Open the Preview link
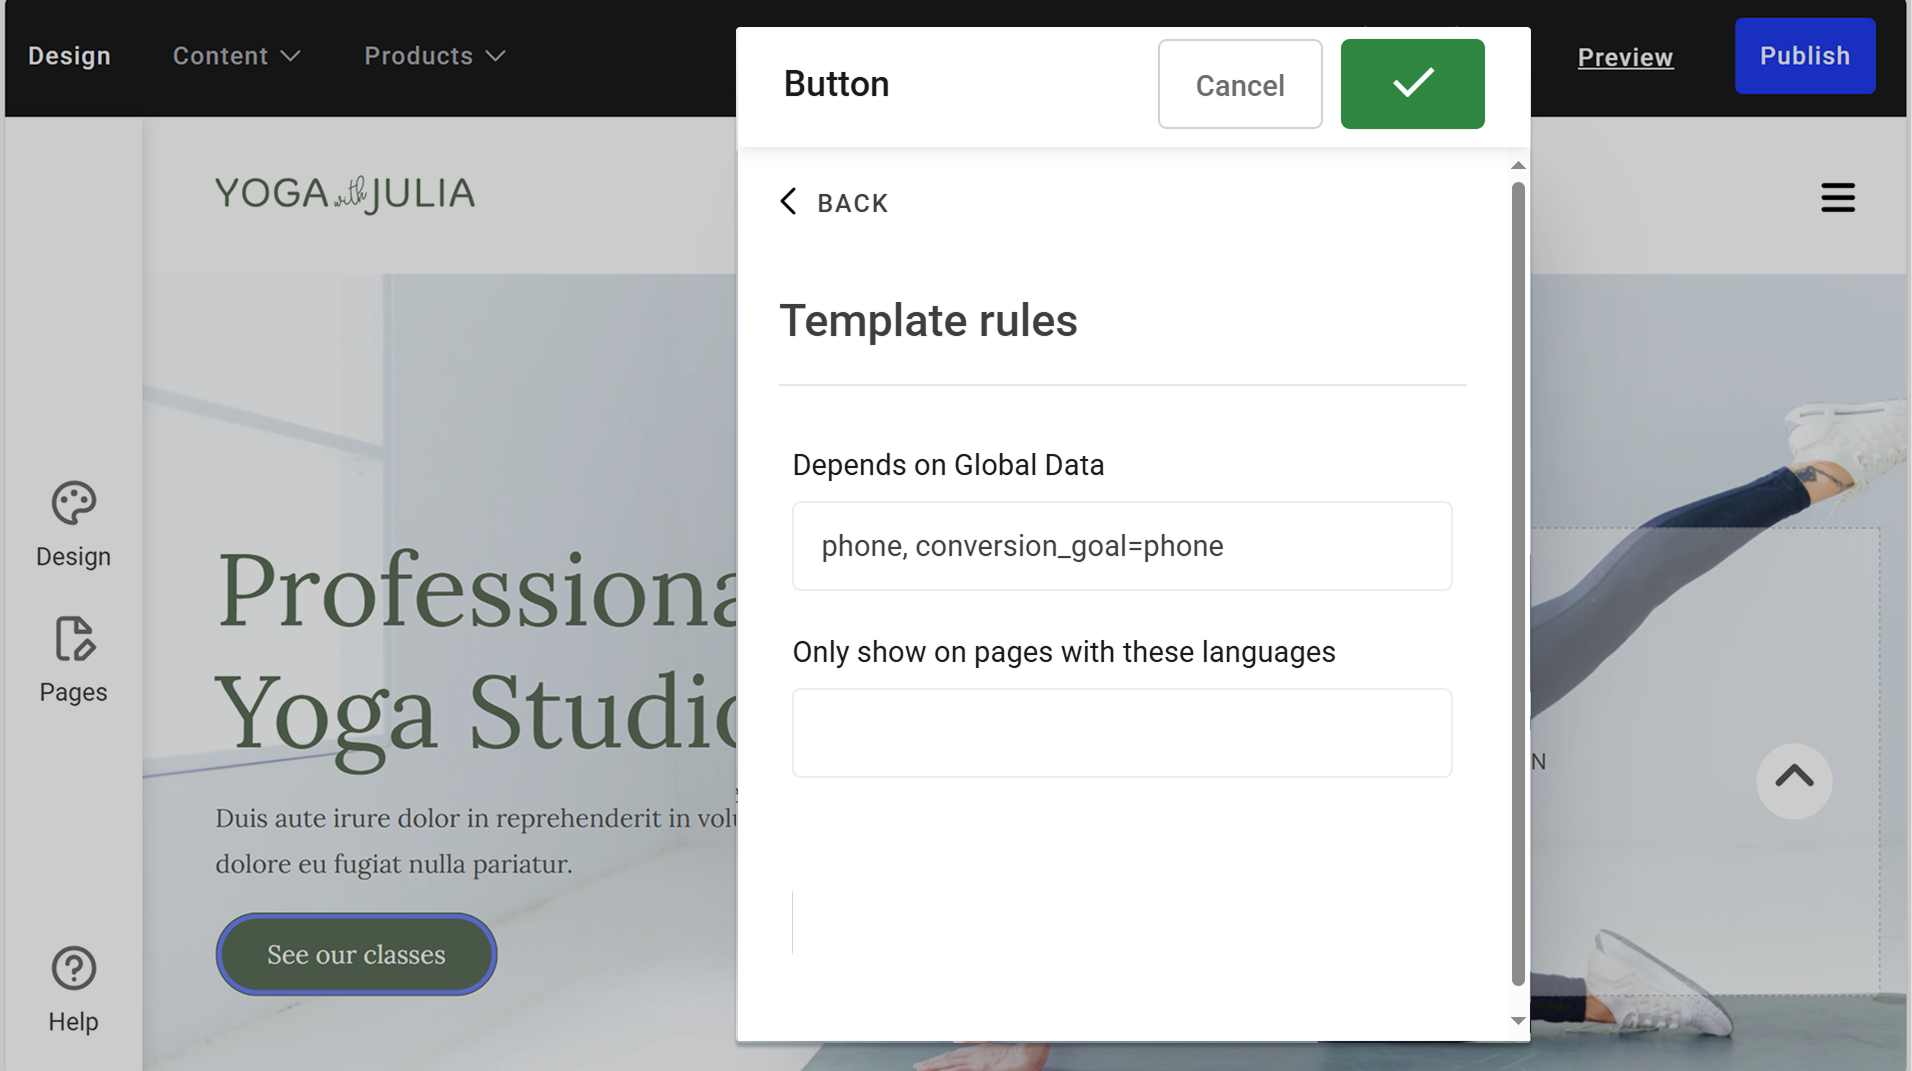 1624,57
